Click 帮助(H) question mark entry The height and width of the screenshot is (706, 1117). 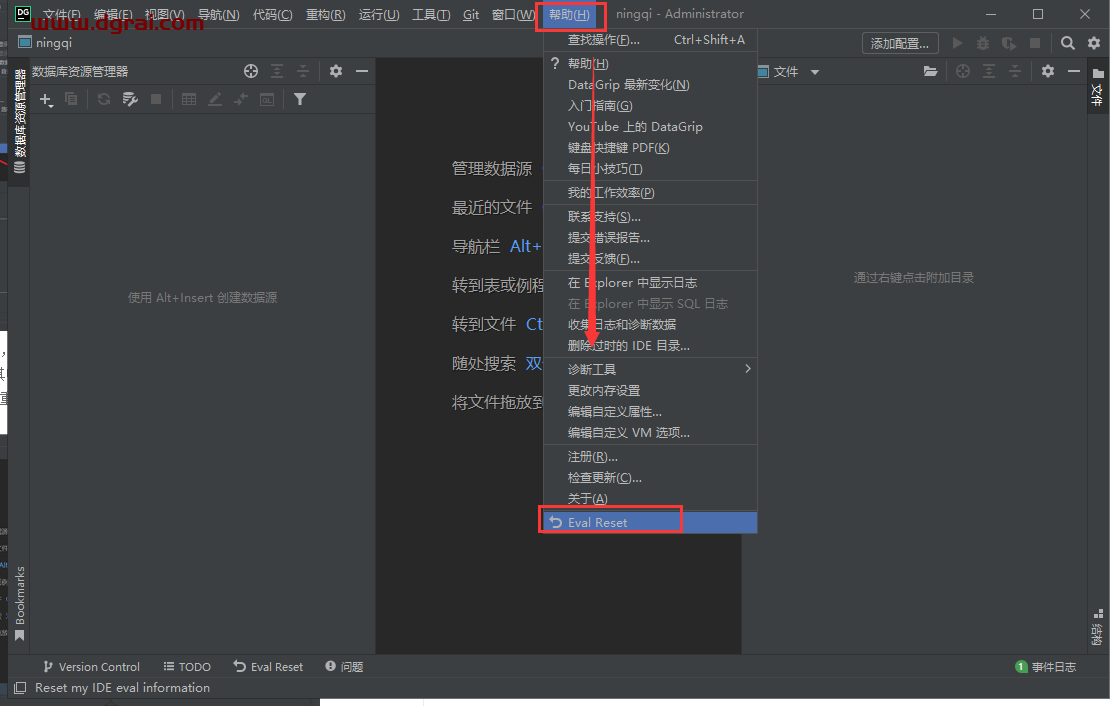(650, 63)
